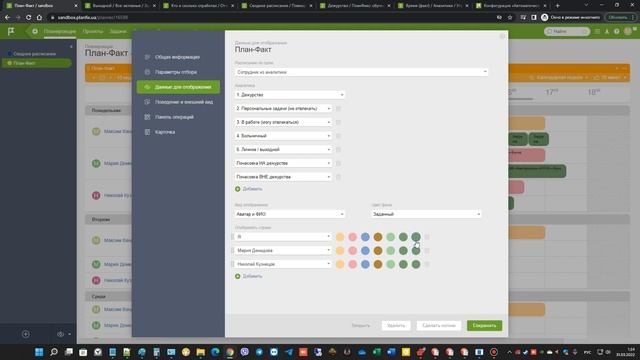
Task: Open the Задачи menu in the top bar
Action: [118, 31]
